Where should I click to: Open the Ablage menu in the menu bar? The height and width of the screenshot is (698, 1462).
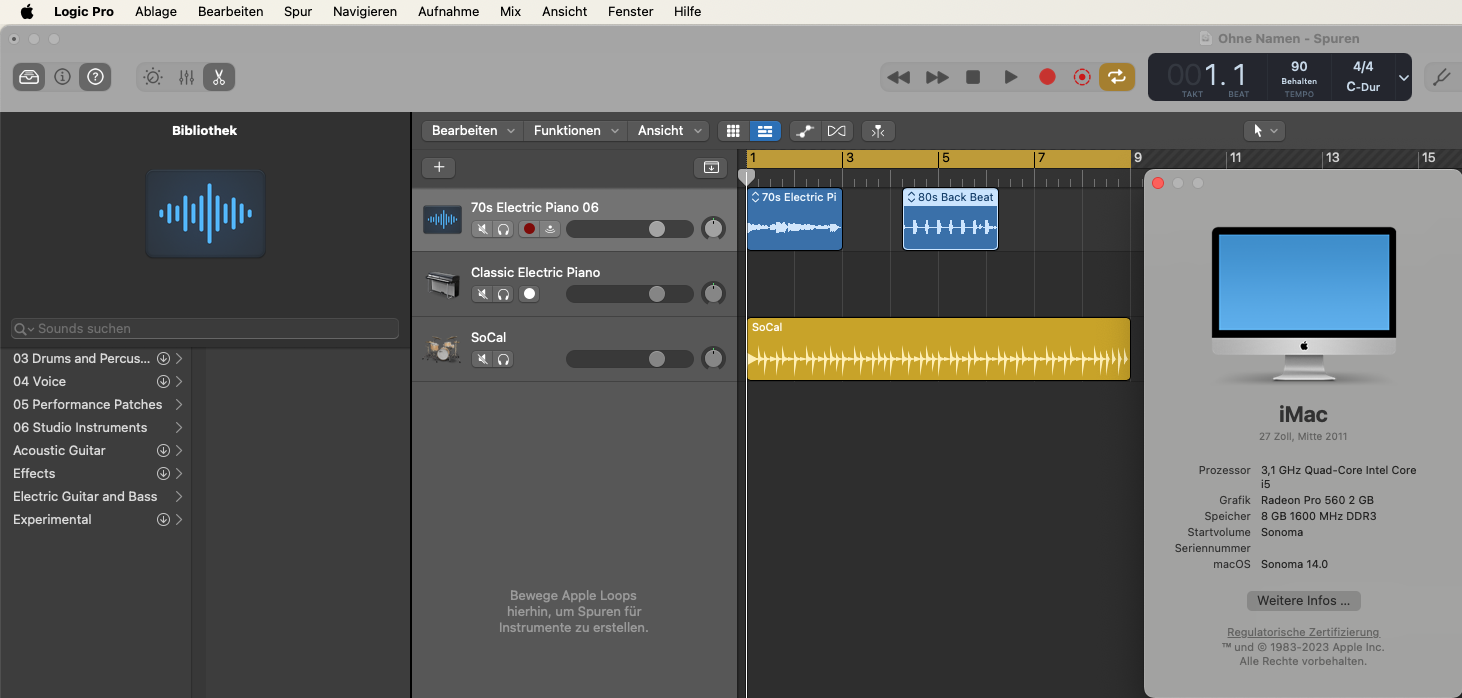click(x=156, y=12)
